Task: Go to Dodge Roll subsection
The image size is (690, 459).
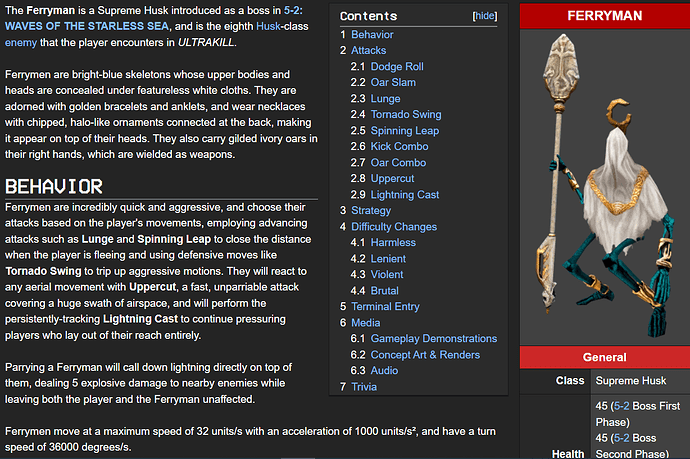Action: point(397,67)
